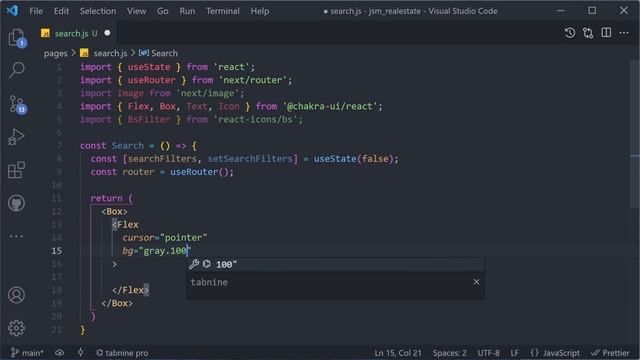Click the opening <Box> tag

(114, 211)
